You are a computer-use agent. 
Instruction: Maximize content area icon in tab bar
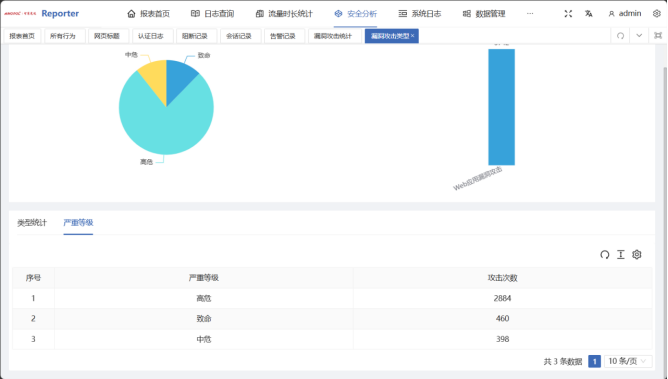point(658,36)
